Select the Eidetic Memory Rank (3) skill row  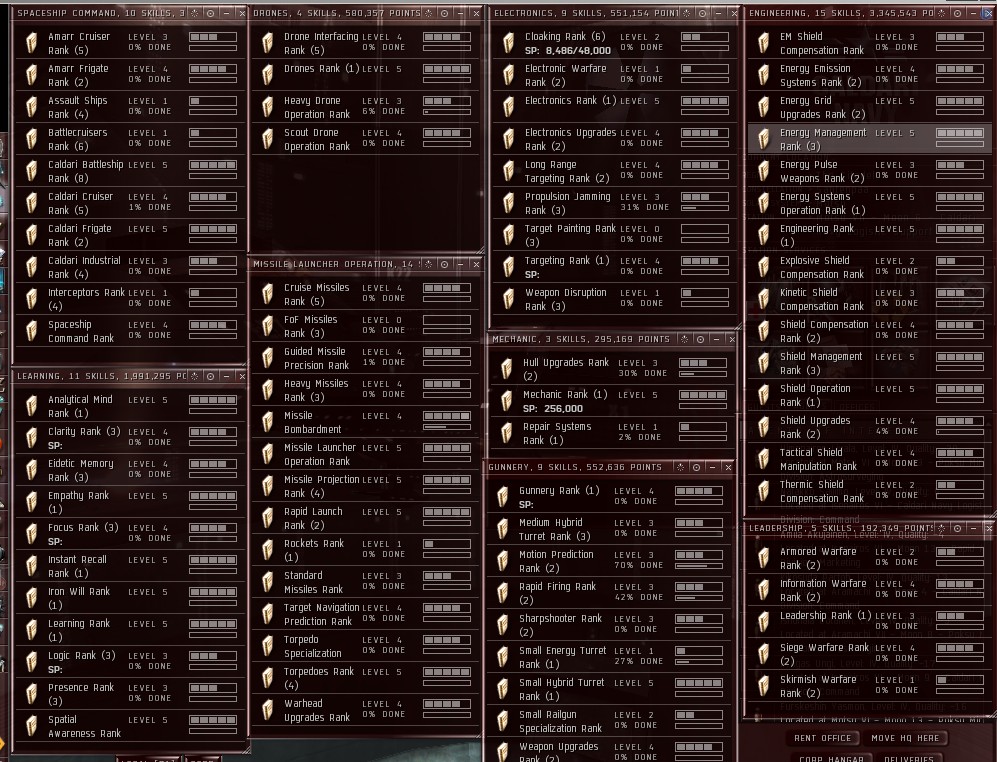[130, 470]
